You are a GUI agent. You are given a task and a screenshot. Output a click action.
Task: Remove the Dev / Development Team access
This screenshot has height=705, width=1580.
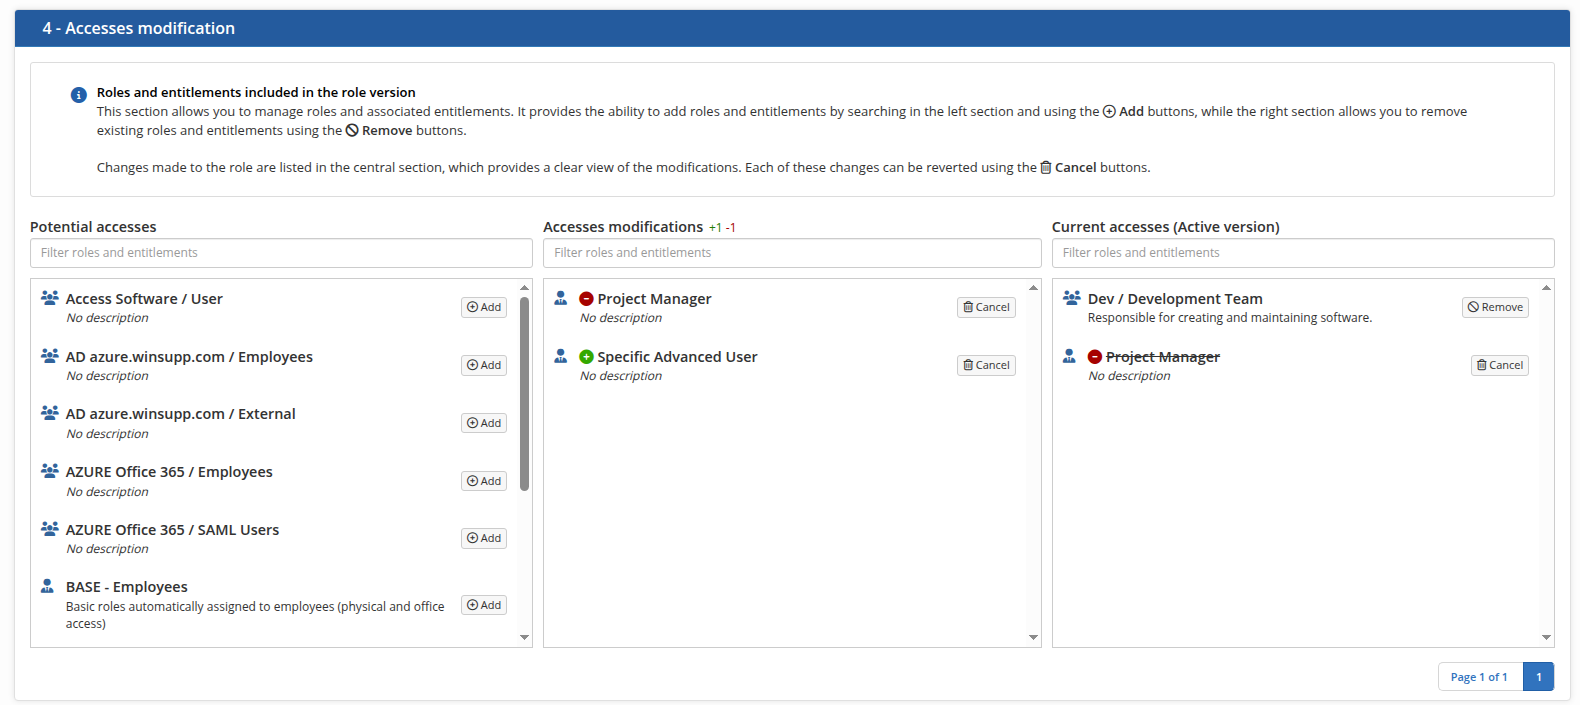point(1495,307)
